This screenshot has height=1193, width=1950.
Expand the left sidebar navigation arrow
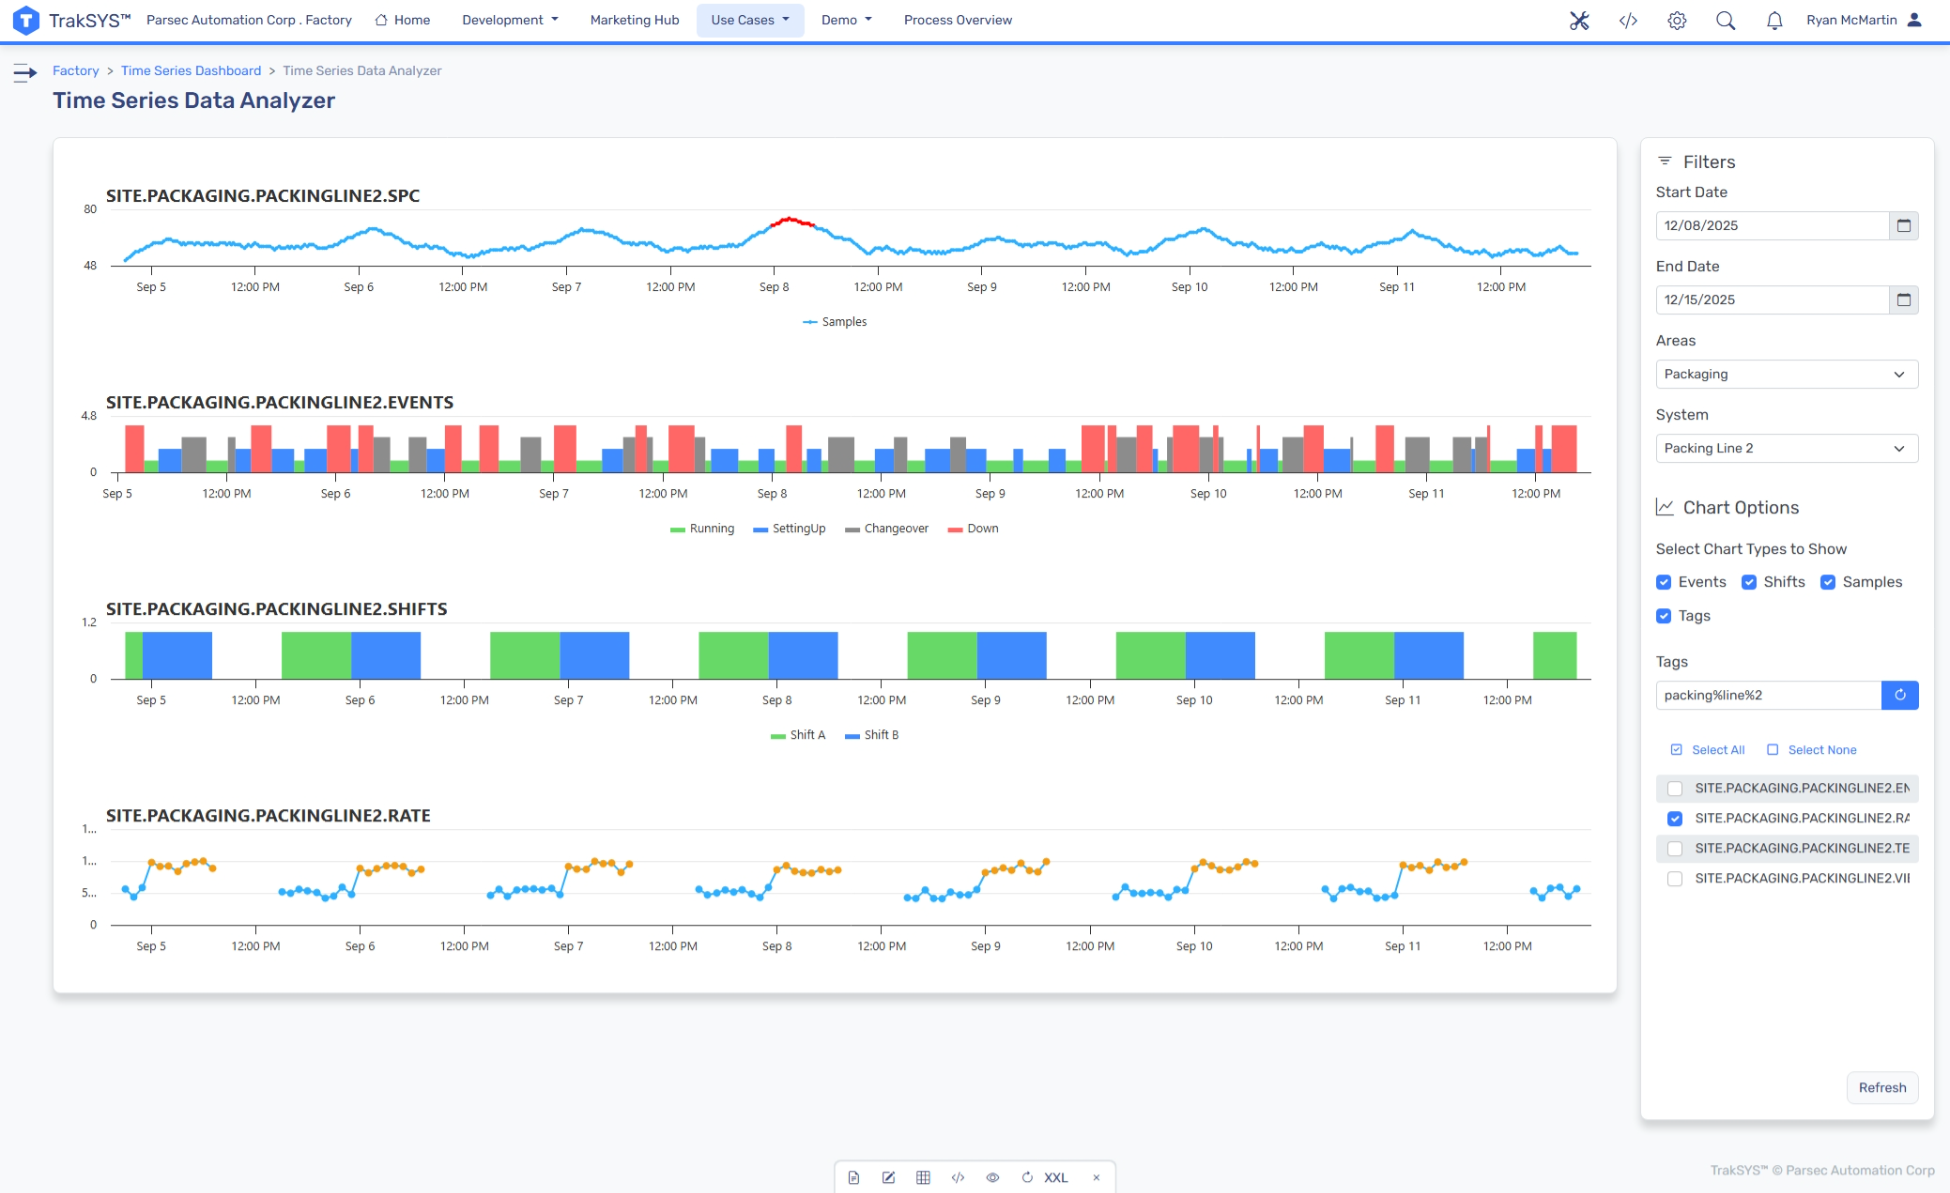25,72
